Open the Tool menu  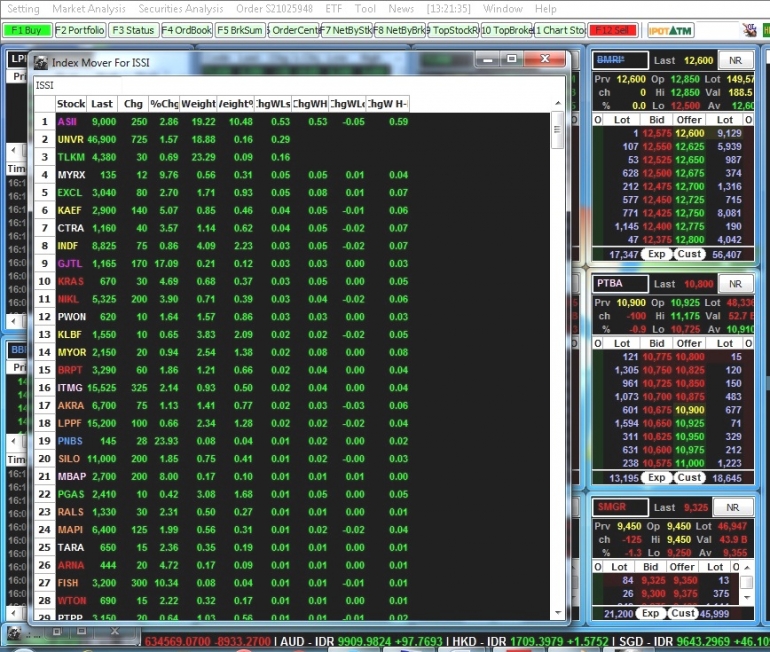[365, 9]
